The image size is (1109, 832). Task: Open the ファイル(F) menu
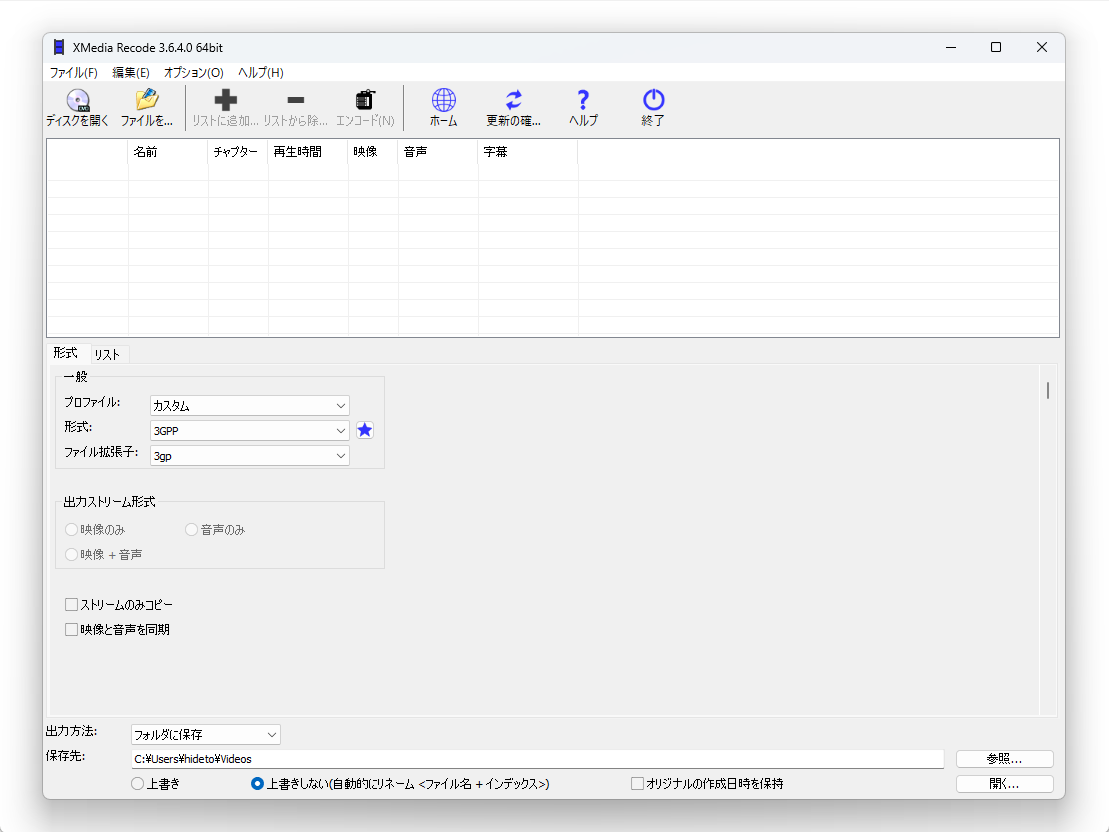pyautogui.click(x=74, y=72)
